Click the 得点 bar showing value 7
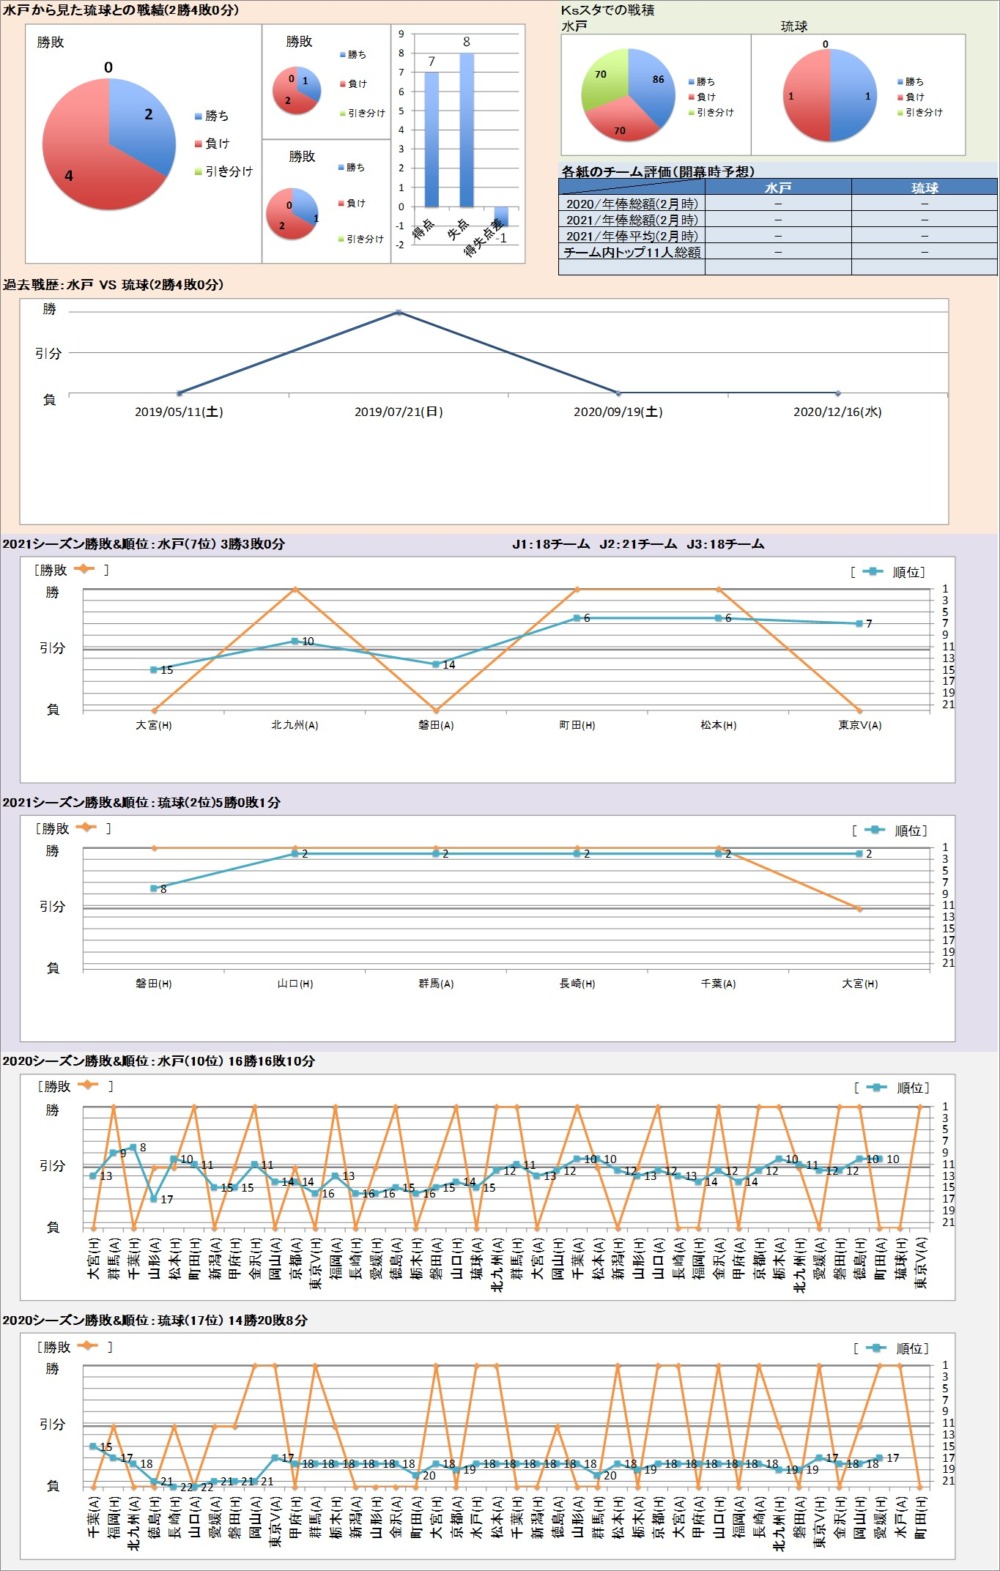The image size is (1000, 1571). [x=432, y=139]
